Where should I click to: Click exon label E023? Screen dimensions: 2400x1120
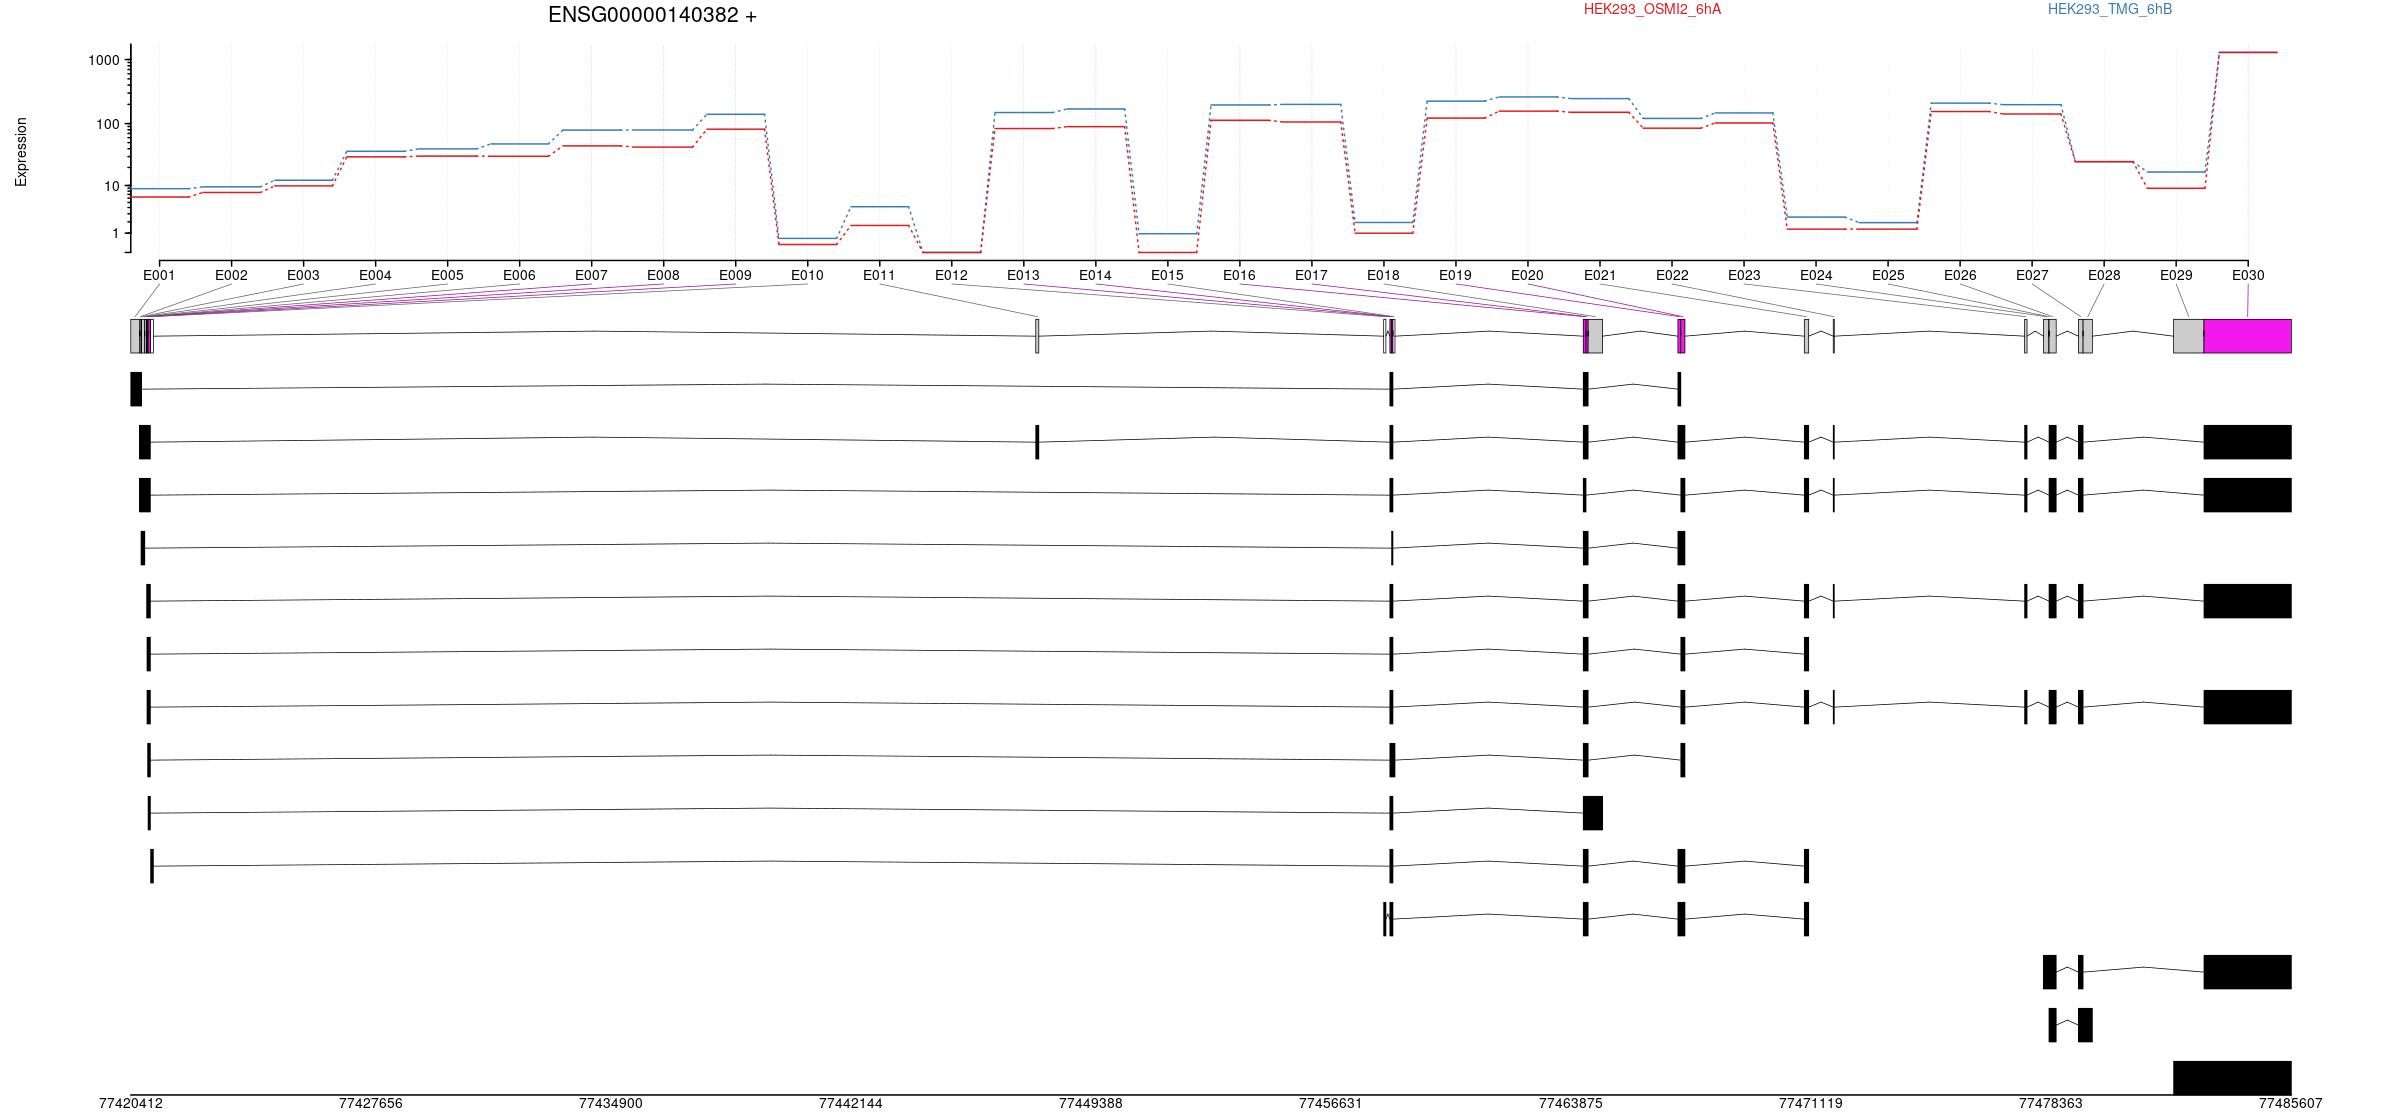1744,275
